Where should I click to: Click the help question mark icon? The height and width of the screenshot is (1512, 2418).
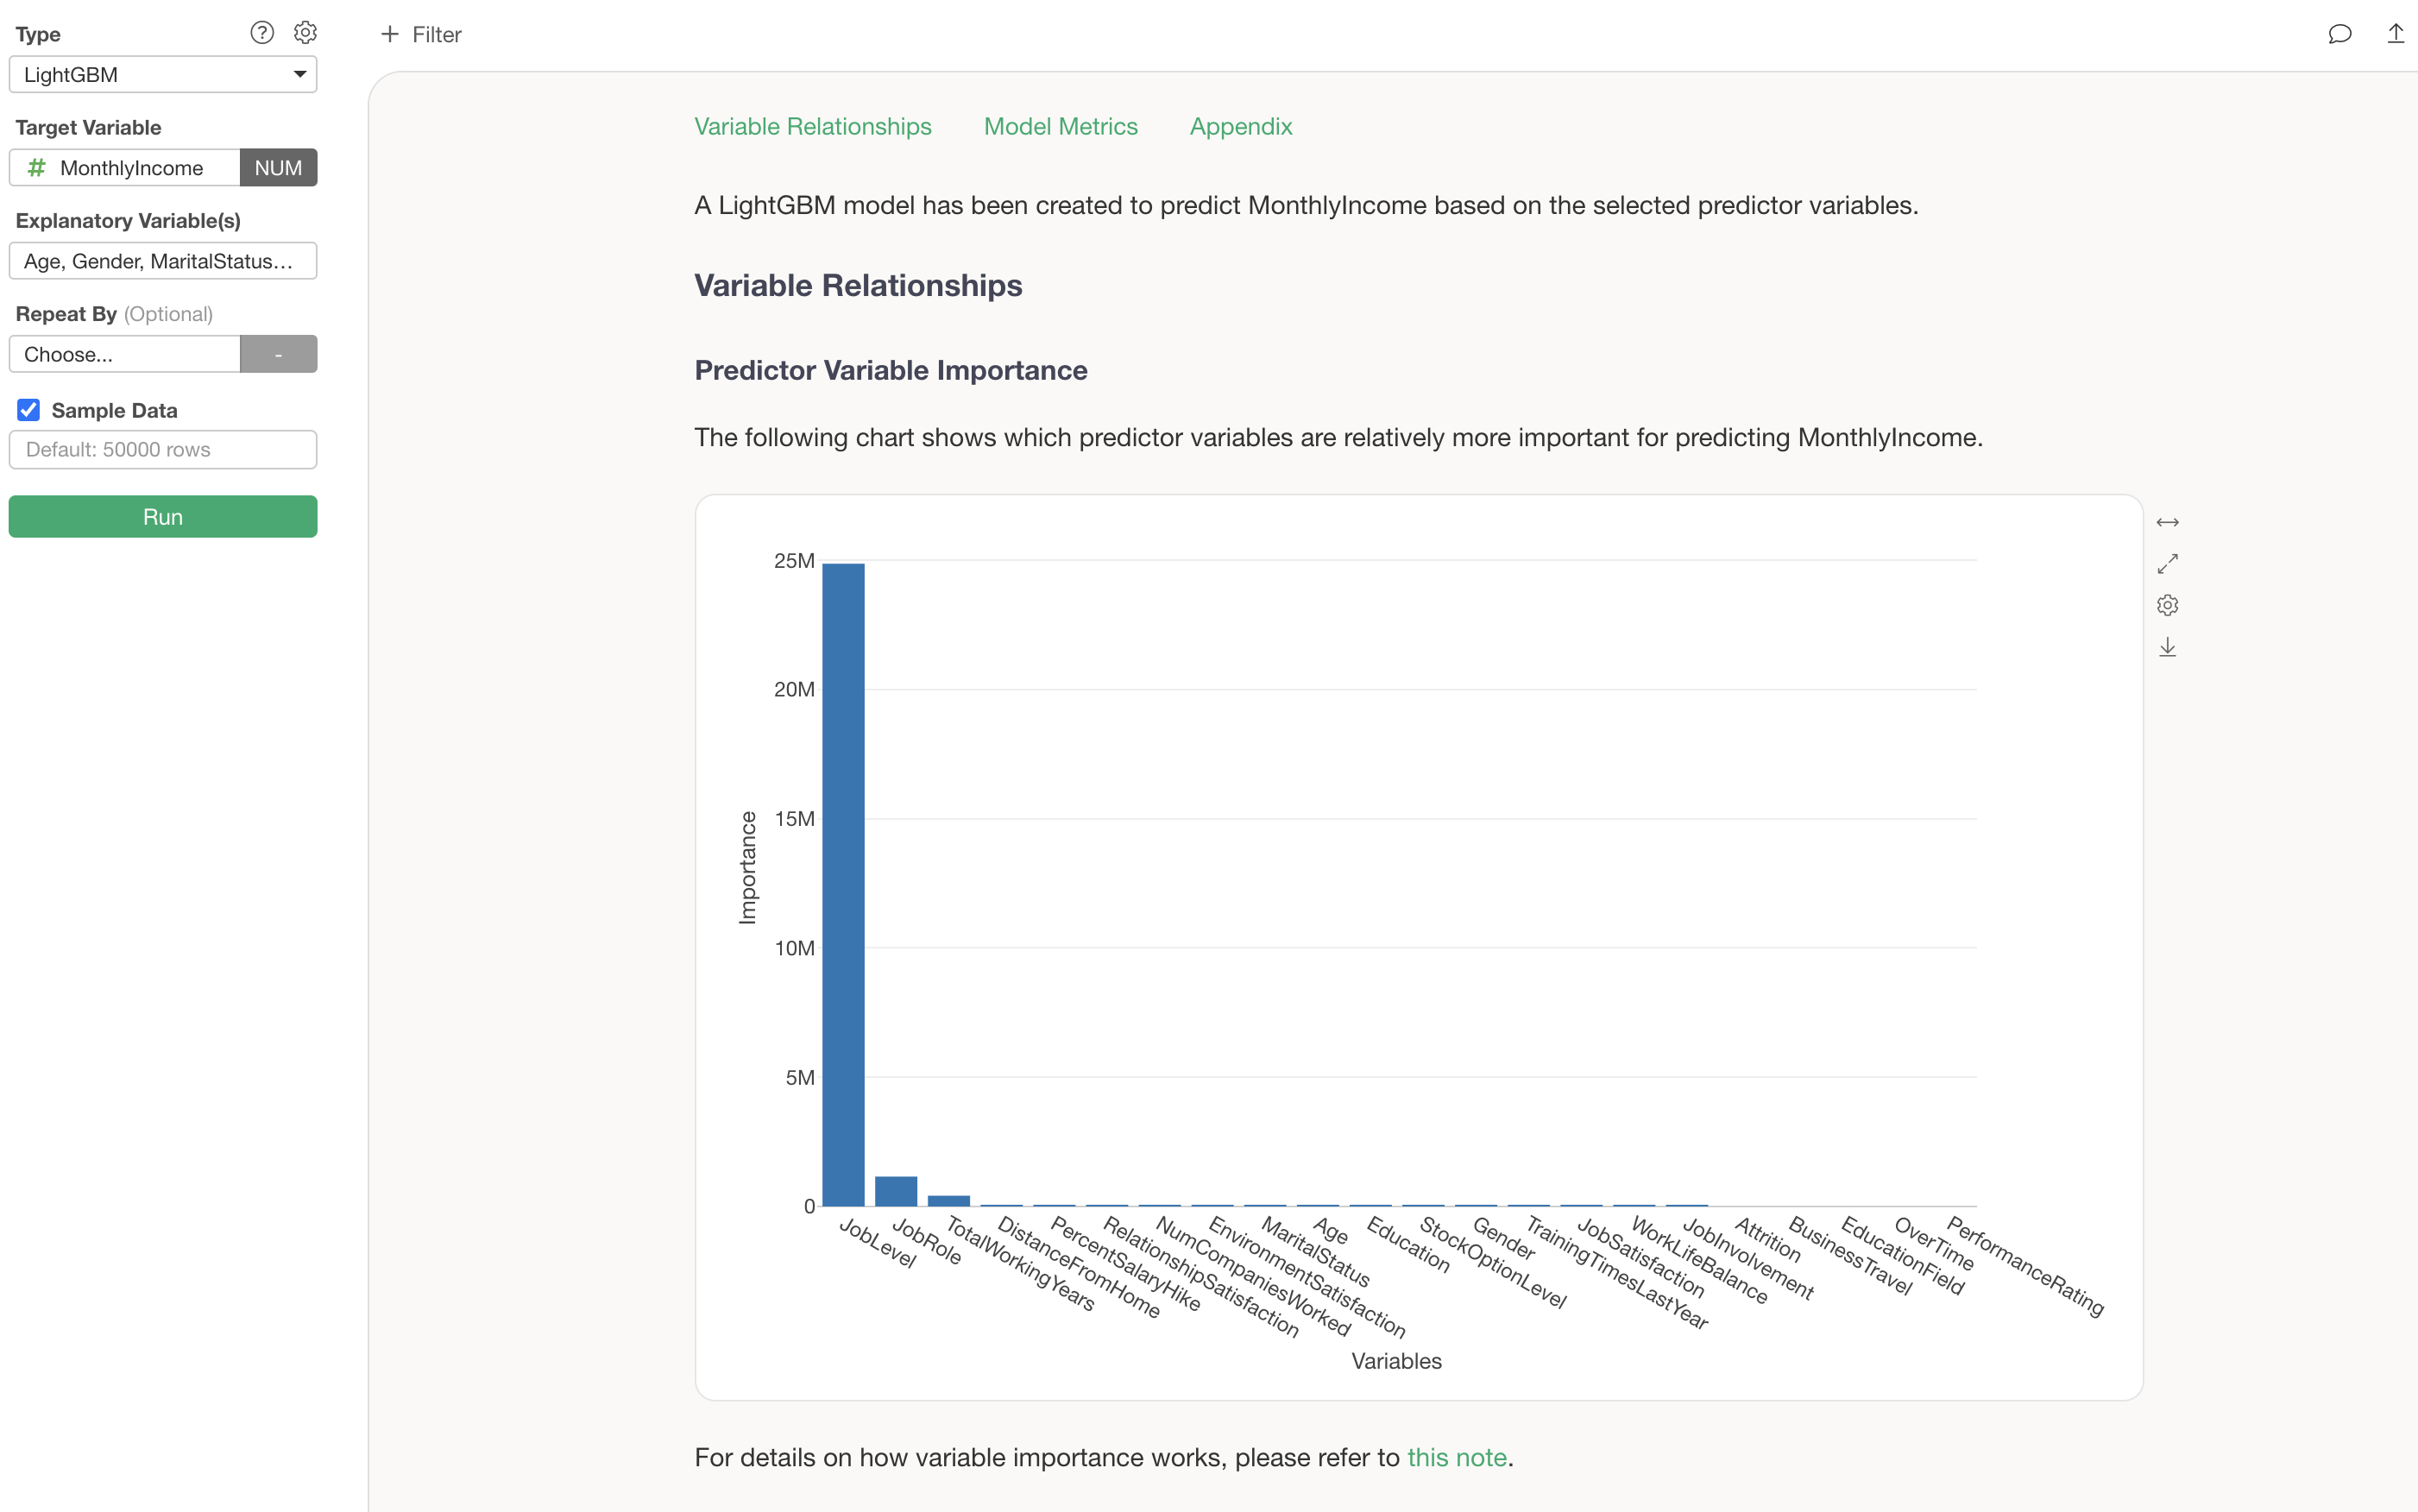click(262, 33)
